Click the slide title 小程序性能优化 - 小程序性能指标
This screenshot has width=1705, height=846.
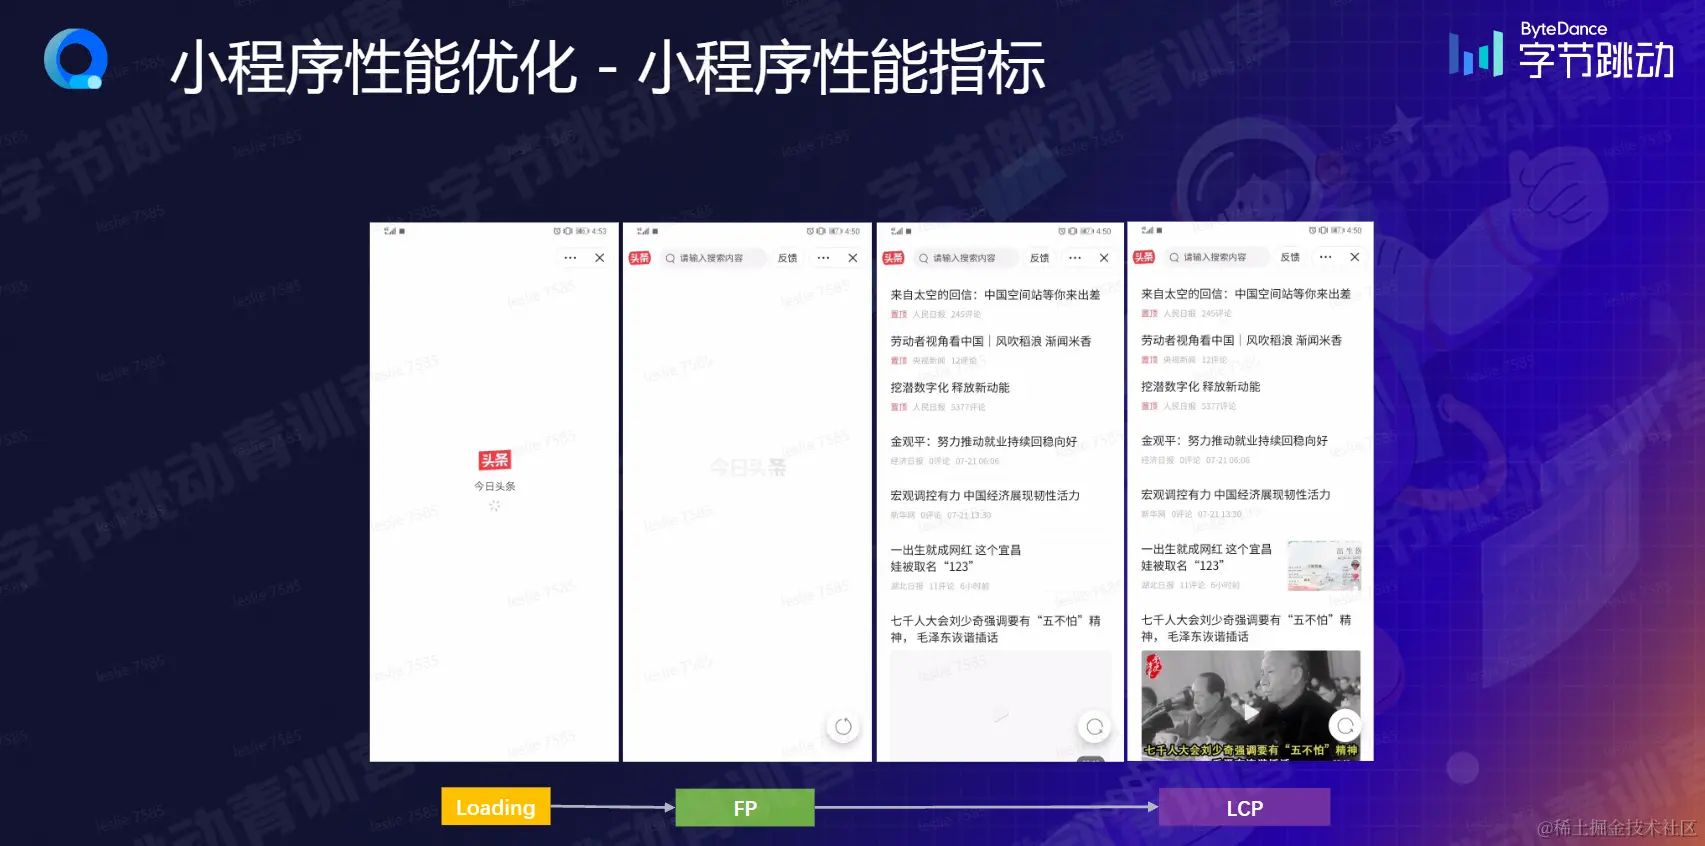tap(608, 68)
